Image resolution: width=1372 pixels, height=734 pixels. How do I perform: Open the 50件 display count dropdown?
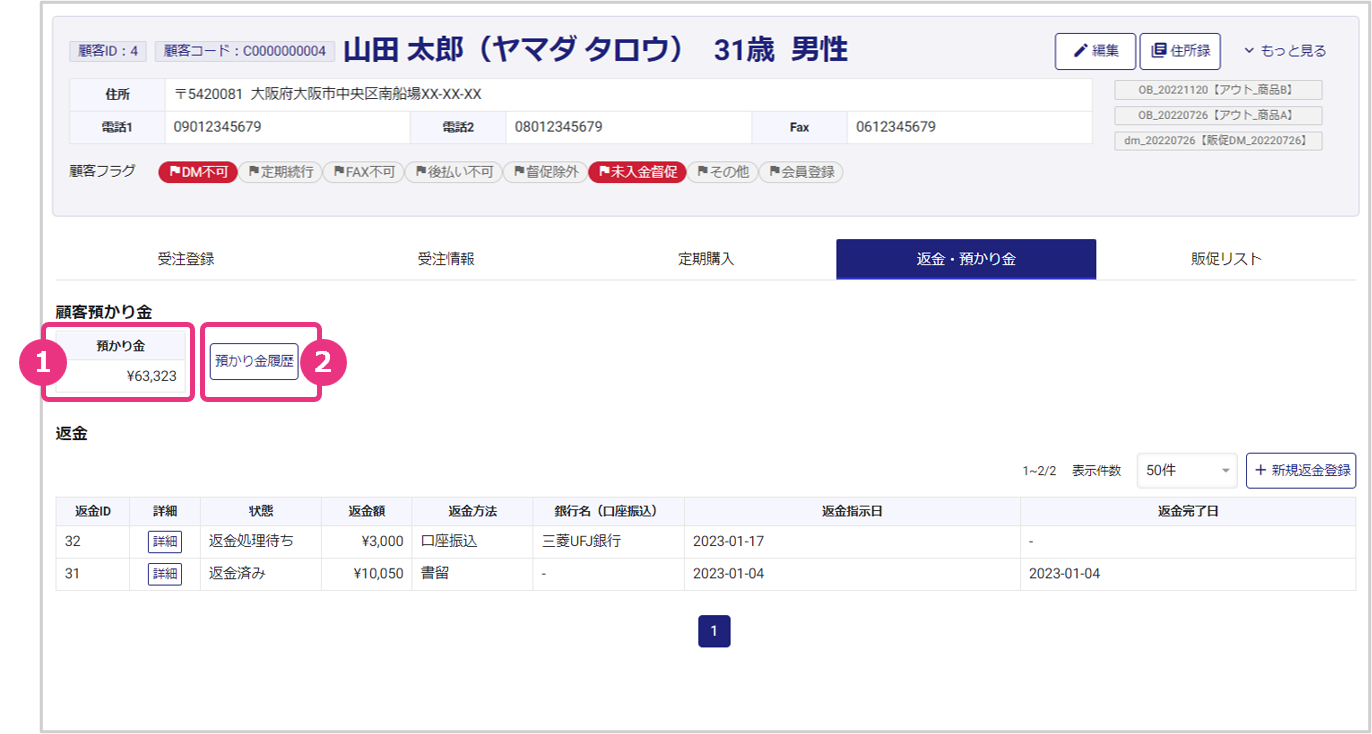[1186, 470]
